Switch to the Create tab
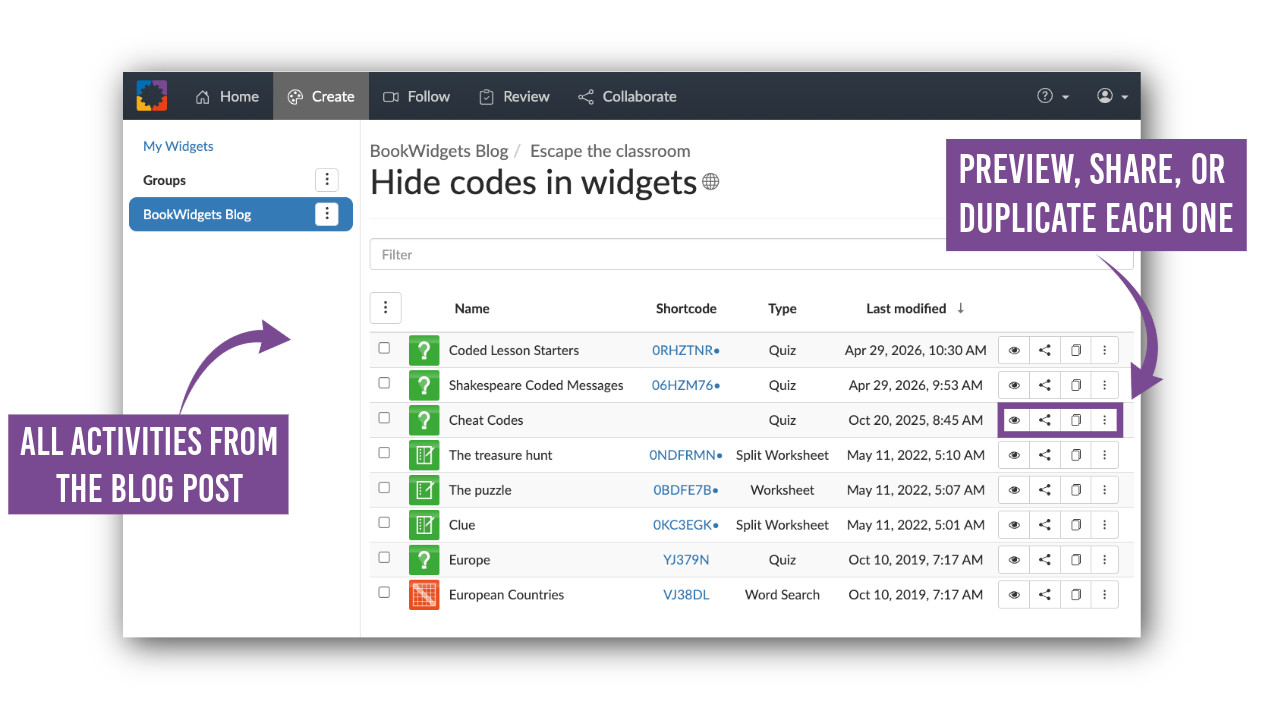Image resolution: width=1280 pixels, height=720 pixels. click(321, 96)
